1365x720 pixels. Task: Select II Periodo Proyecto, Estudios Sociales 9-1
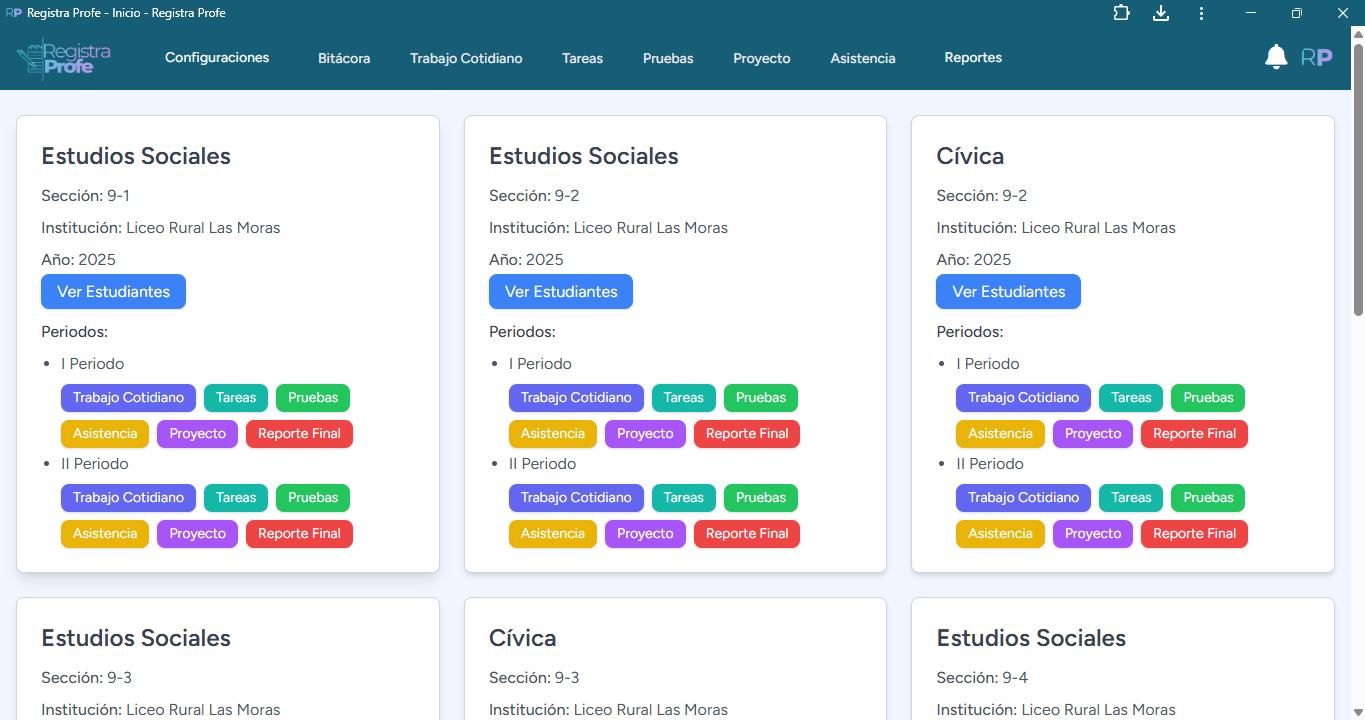(197, 534)
